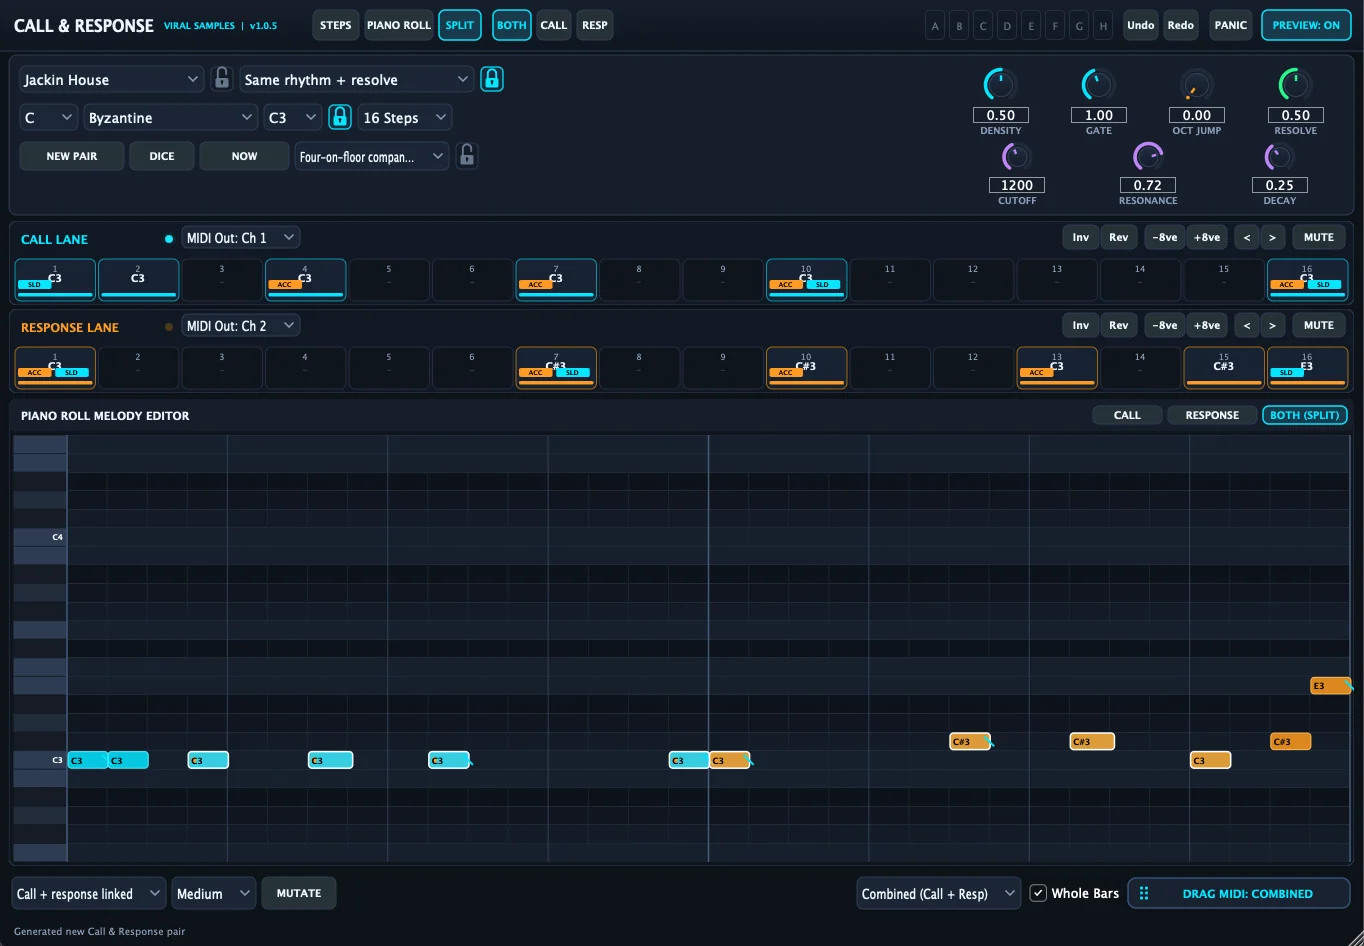Image resolution: width=1364 pixels, height=946 pixels.
Task: Select preset slot H
Action: 1103,26
